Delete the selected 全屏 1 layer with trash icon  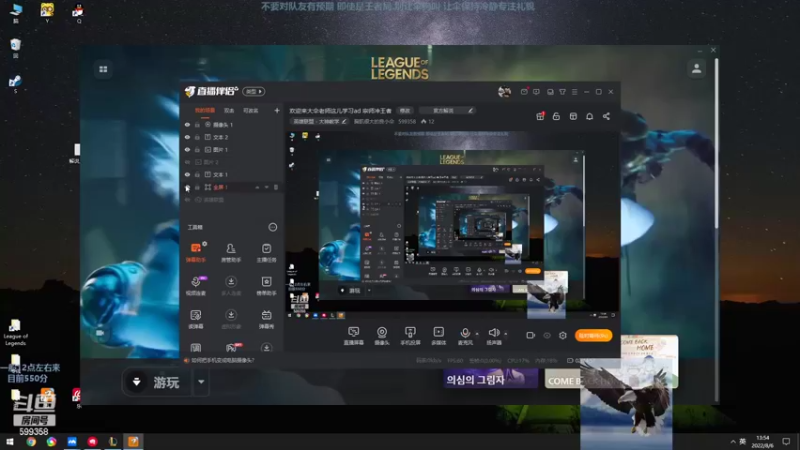pos(276,187)
